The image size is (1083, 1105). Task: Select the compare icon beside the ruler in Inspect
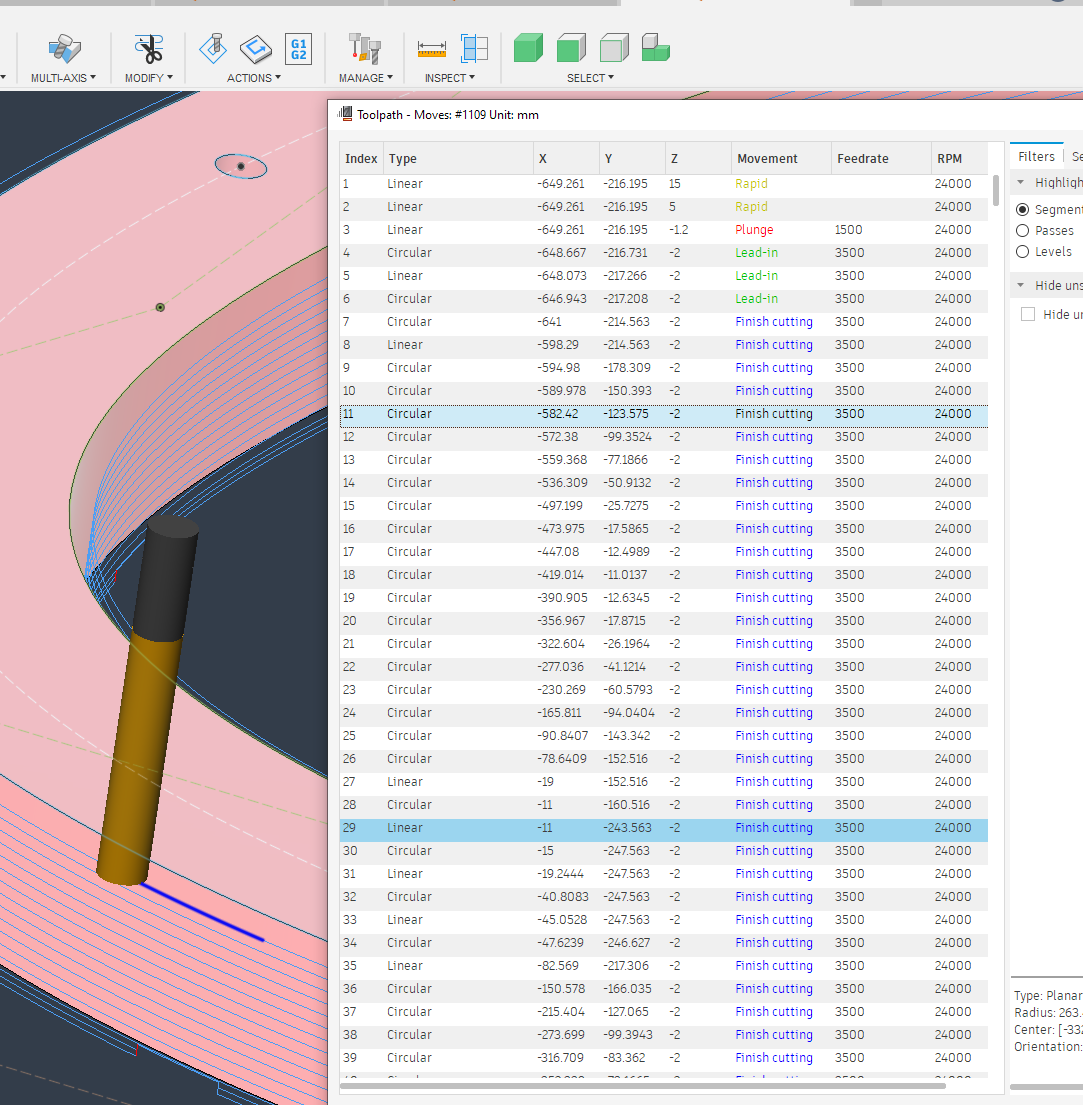coord(474,46)
